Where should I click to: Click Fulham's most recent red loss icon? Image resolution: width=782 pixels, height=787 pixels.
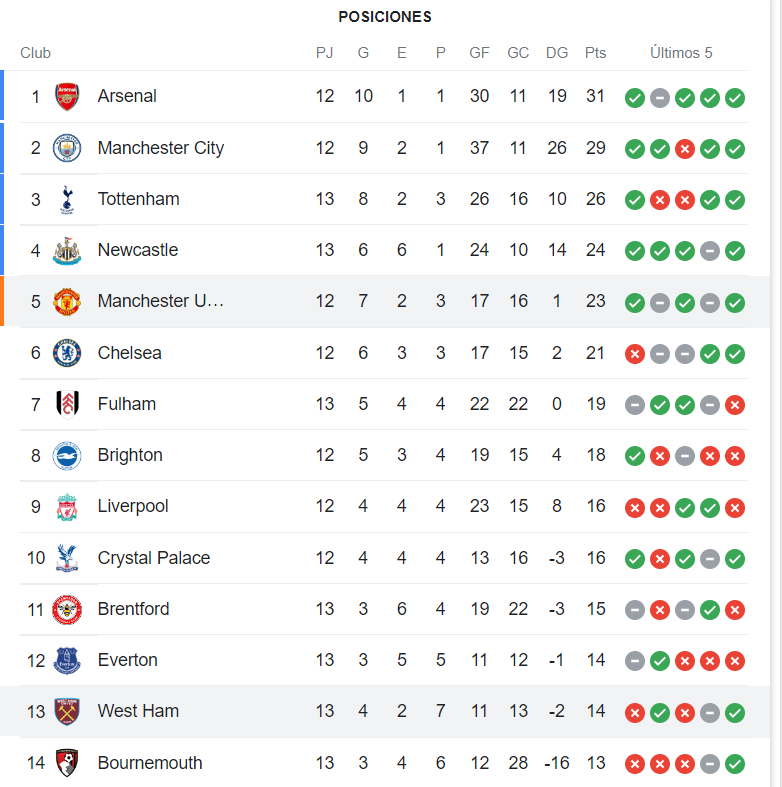click(735, 405)
